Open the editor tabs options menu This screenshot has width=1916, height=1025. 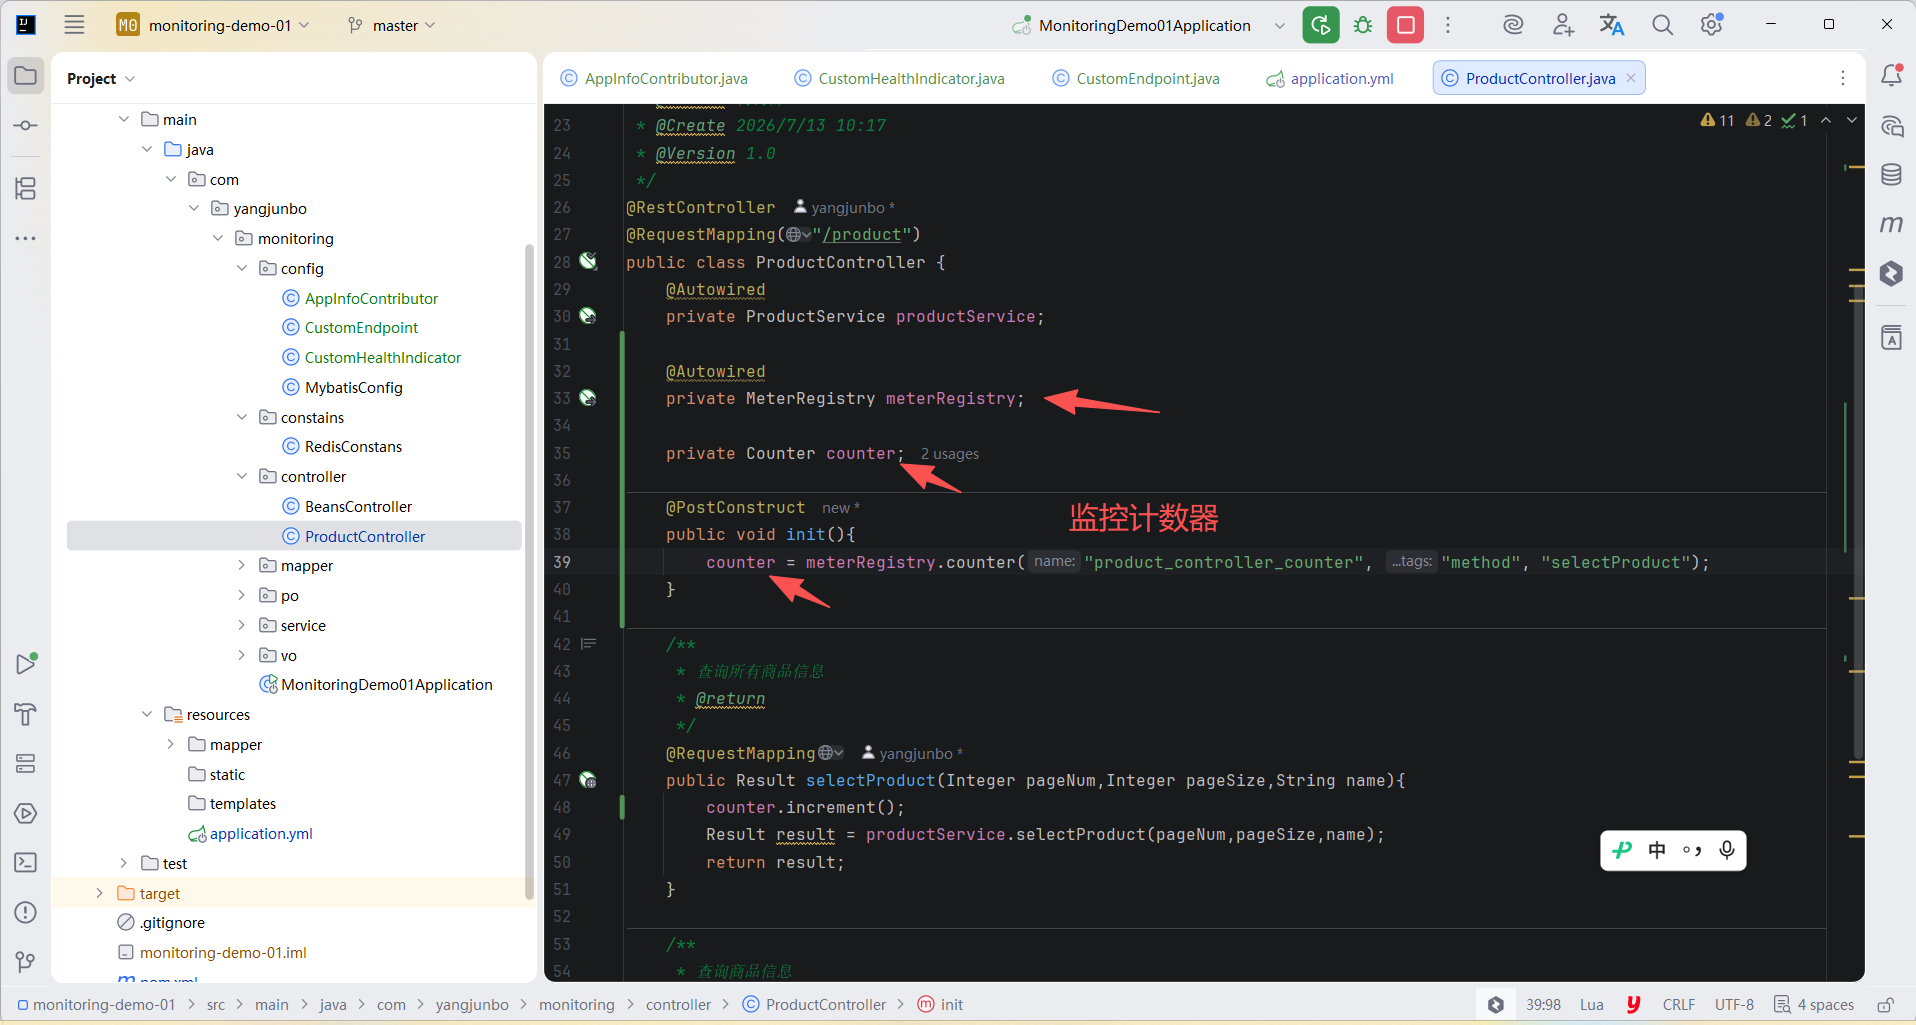pos(1842,78)
